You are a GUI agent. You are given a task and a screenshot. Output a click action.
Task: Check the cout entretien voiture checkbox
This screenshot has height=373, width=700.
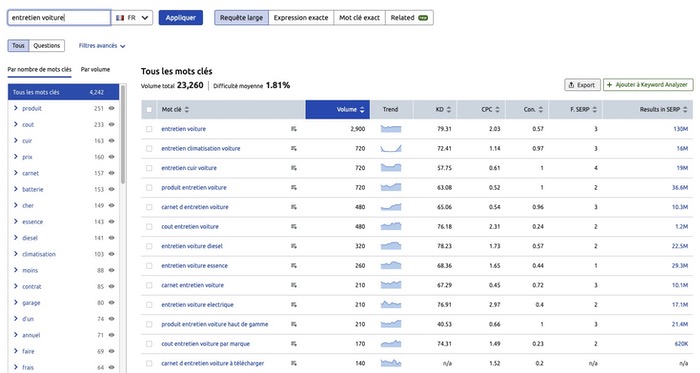[x=149, y=227]
